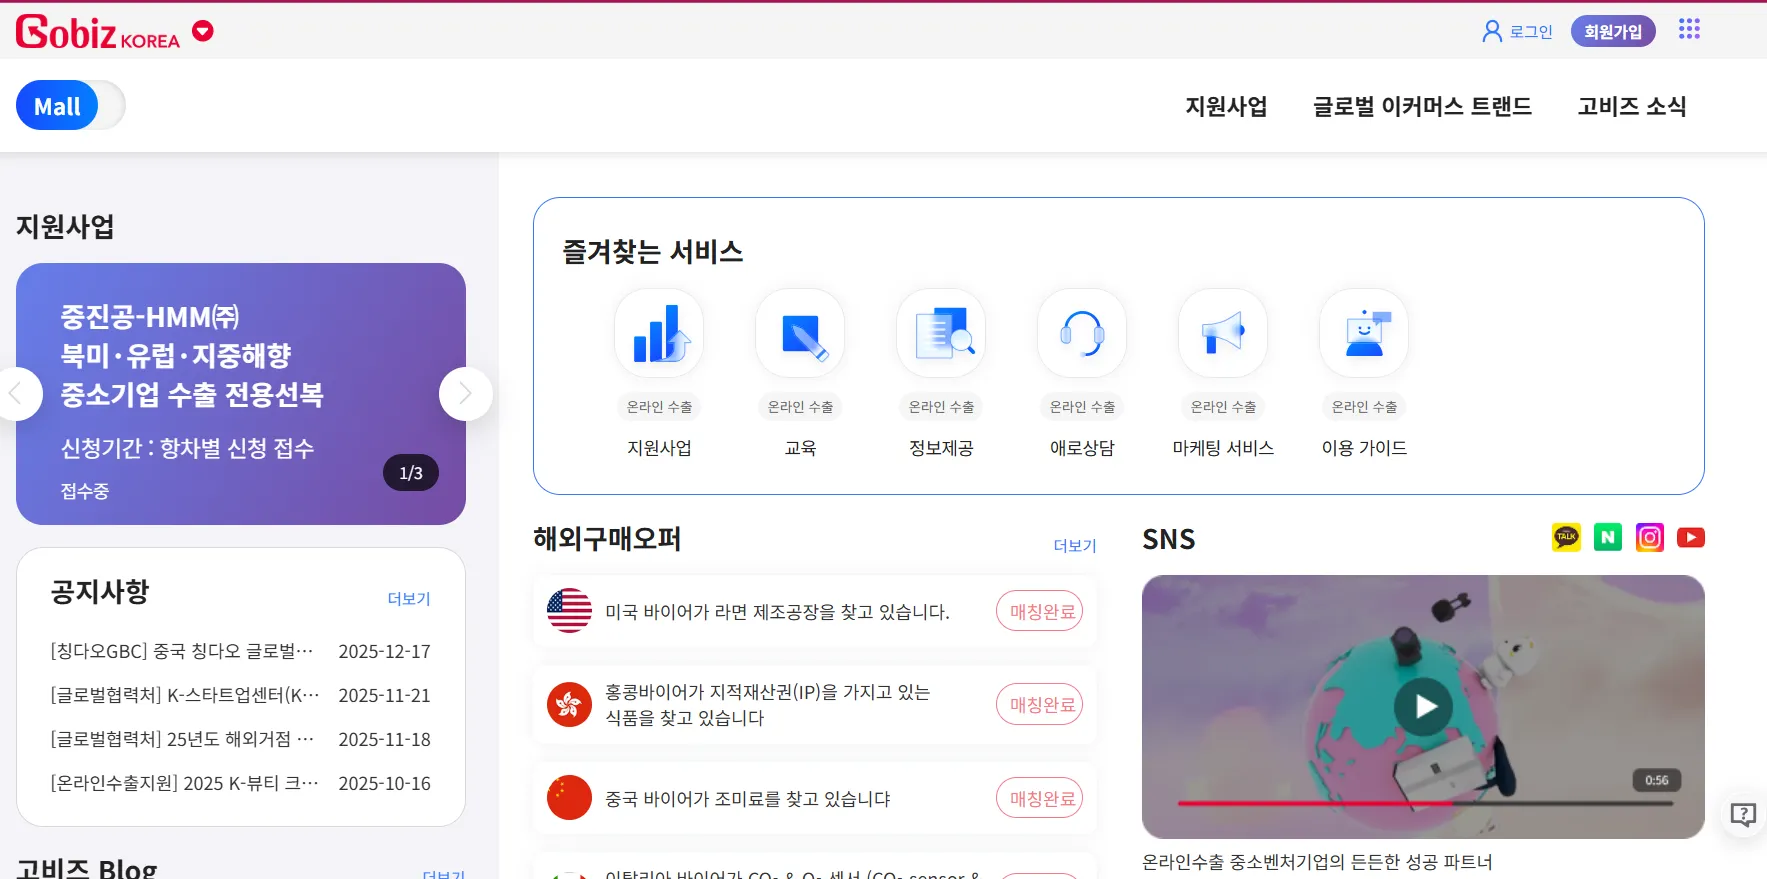Click the 애로상담 headset icon

point(1082,334)
